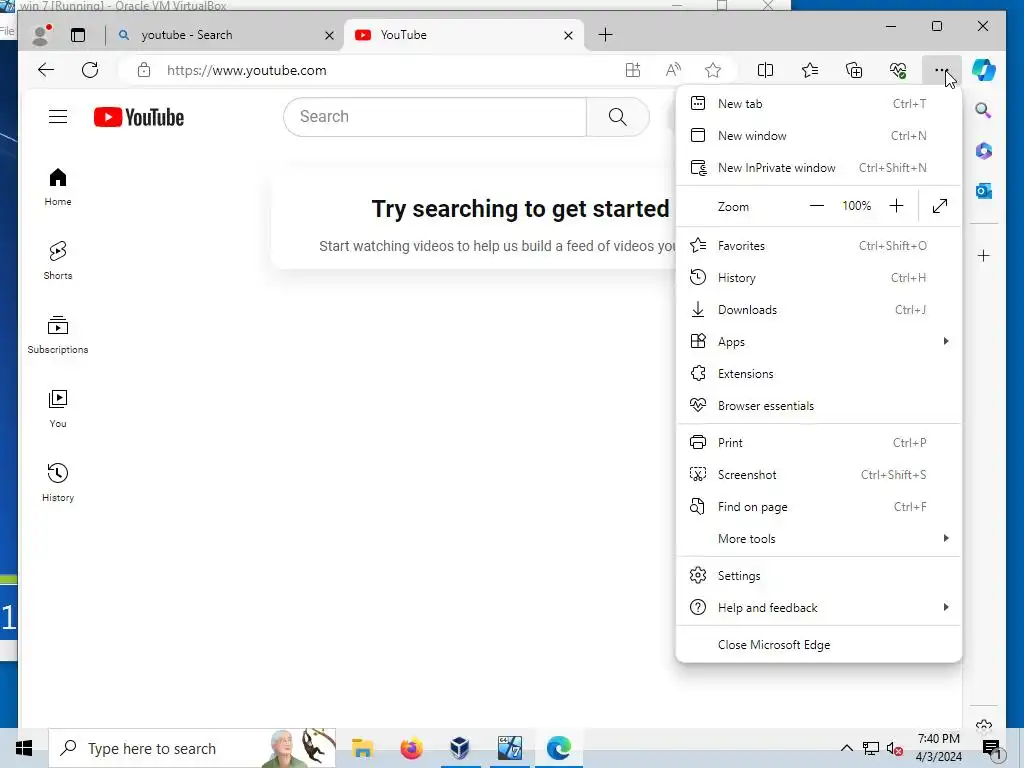The image size is (1024, 768).
Task: Close the youtube - Search tab
Action: (x=329, y=35)
